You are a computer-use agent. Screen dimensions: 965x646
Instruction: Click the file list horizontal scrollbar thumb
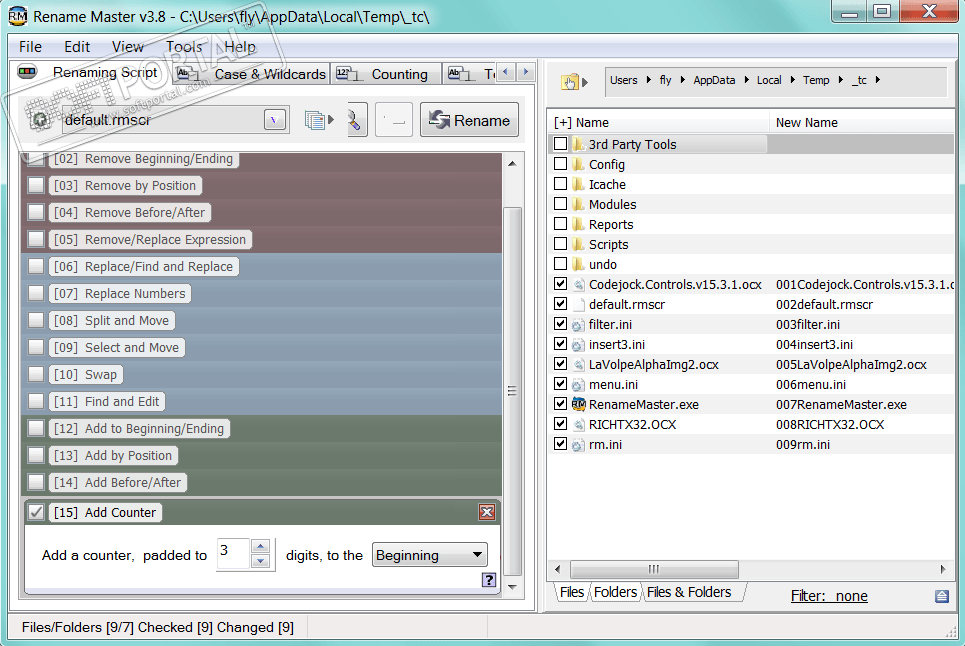(x=654, y=569)
